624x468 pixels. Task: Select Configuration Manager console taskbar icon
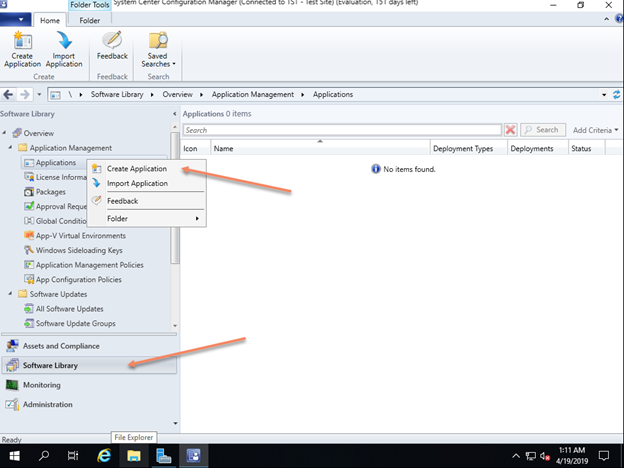[194, 456]
